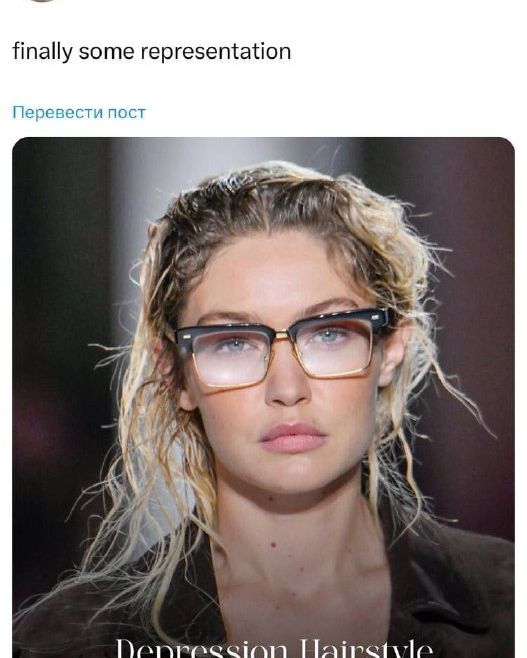The height and width of the screenshot is (658, 527).
Task: Click the word "Hairstyle" in photo caption
Action: click(366, 648)
